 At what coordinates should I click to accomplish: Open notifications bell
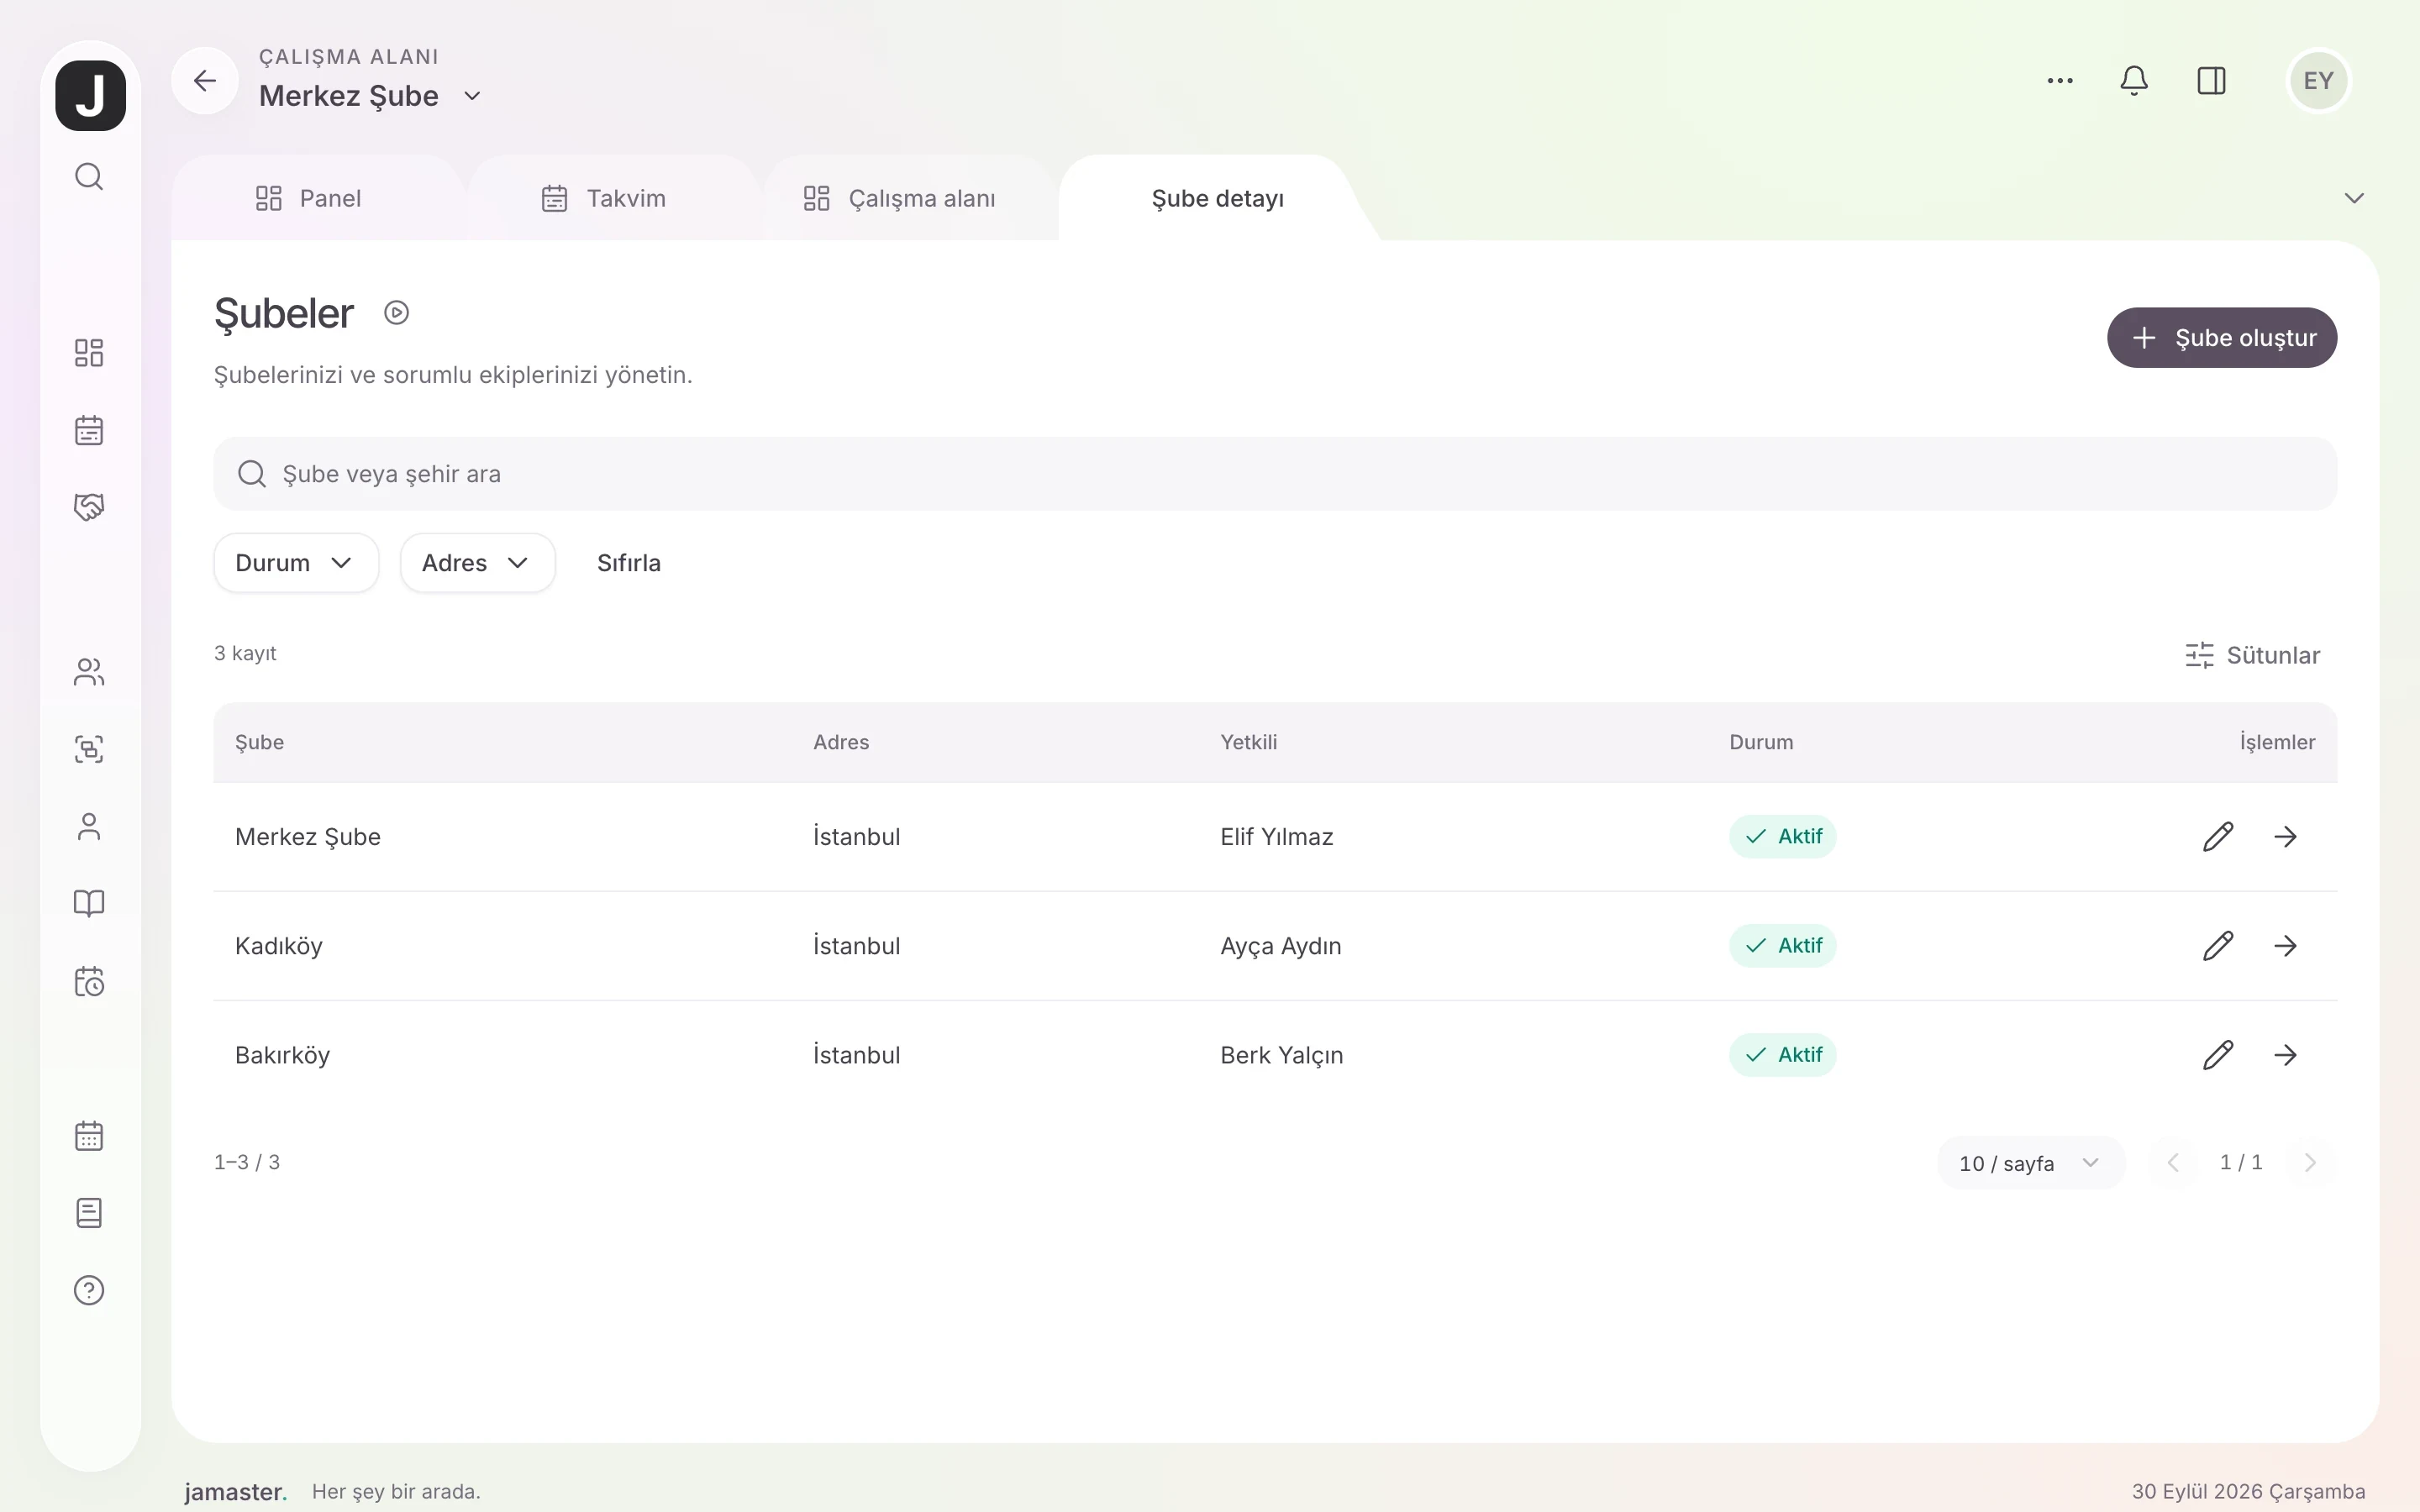click(2134, 81)
